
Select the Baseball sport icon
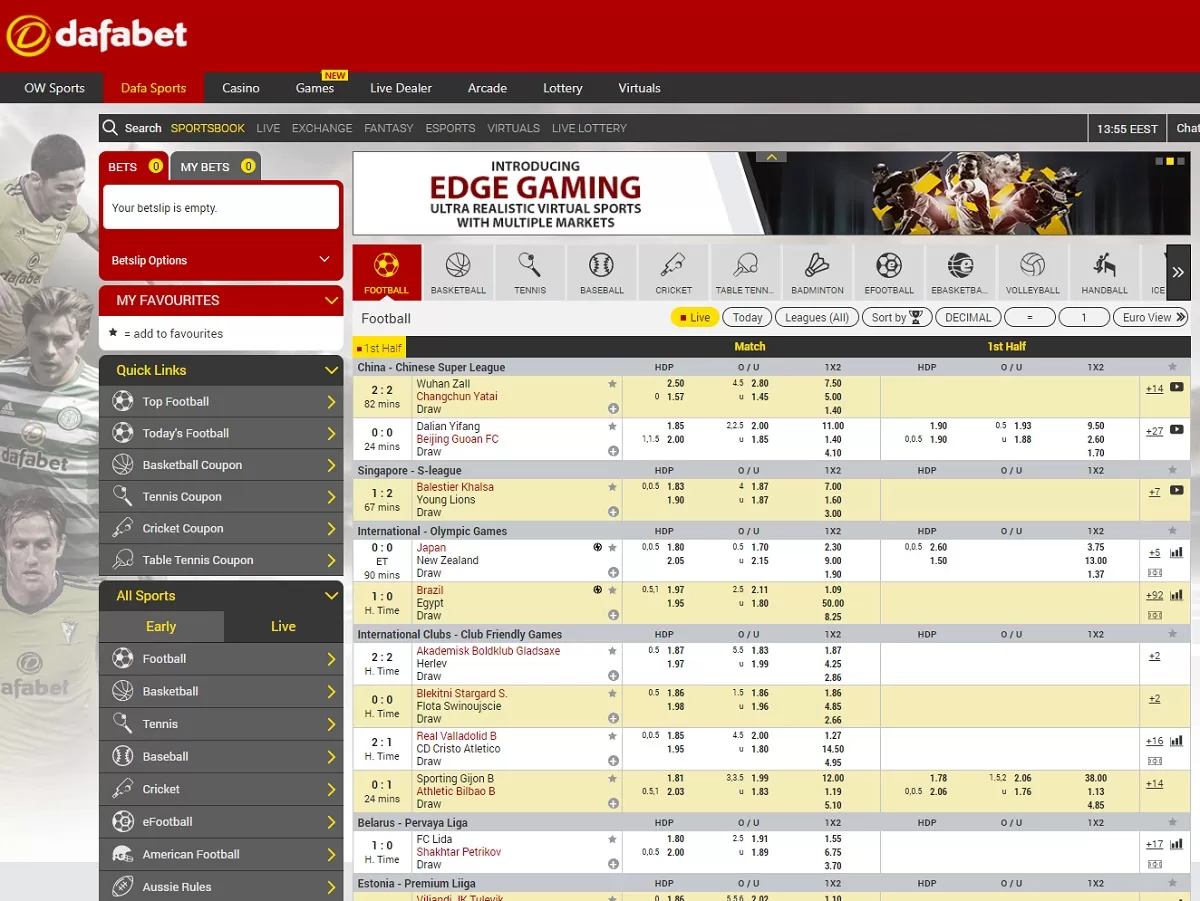(x=602, y=272)
